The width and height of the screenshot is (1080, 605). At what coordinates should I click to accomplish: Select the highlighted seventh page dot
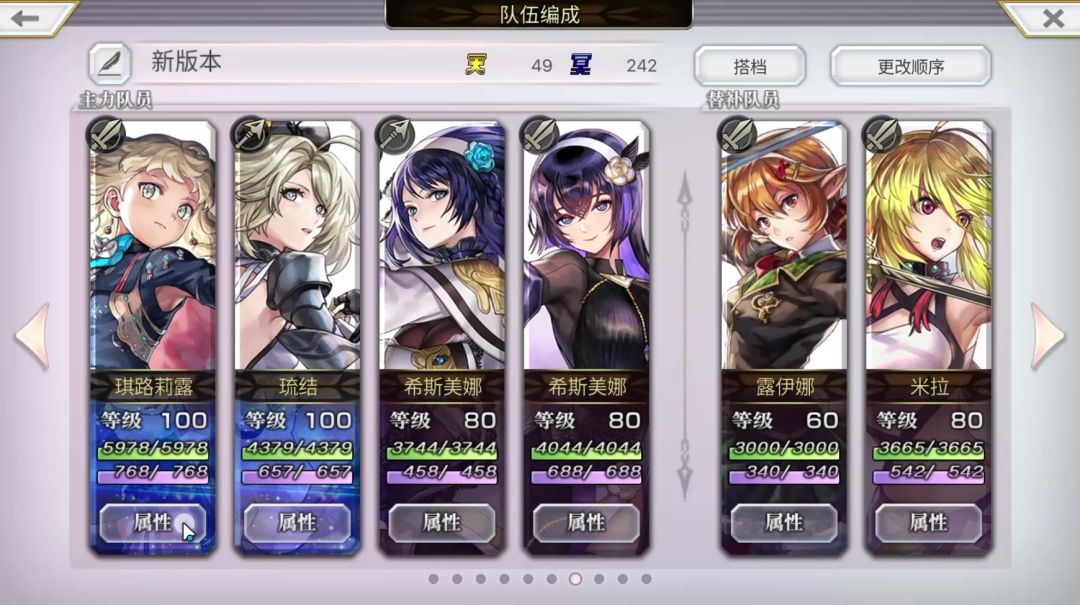click(x=575, y=579)
